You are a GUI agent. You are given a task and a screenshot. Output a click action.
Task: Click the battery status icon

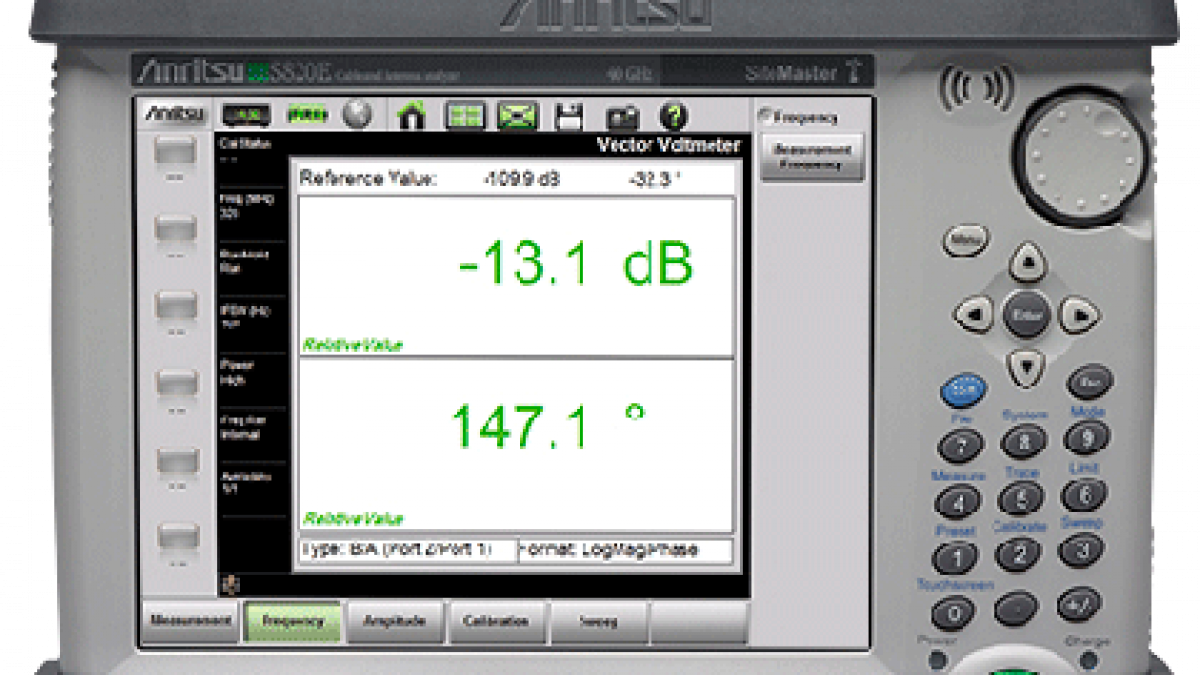[246, 116]
